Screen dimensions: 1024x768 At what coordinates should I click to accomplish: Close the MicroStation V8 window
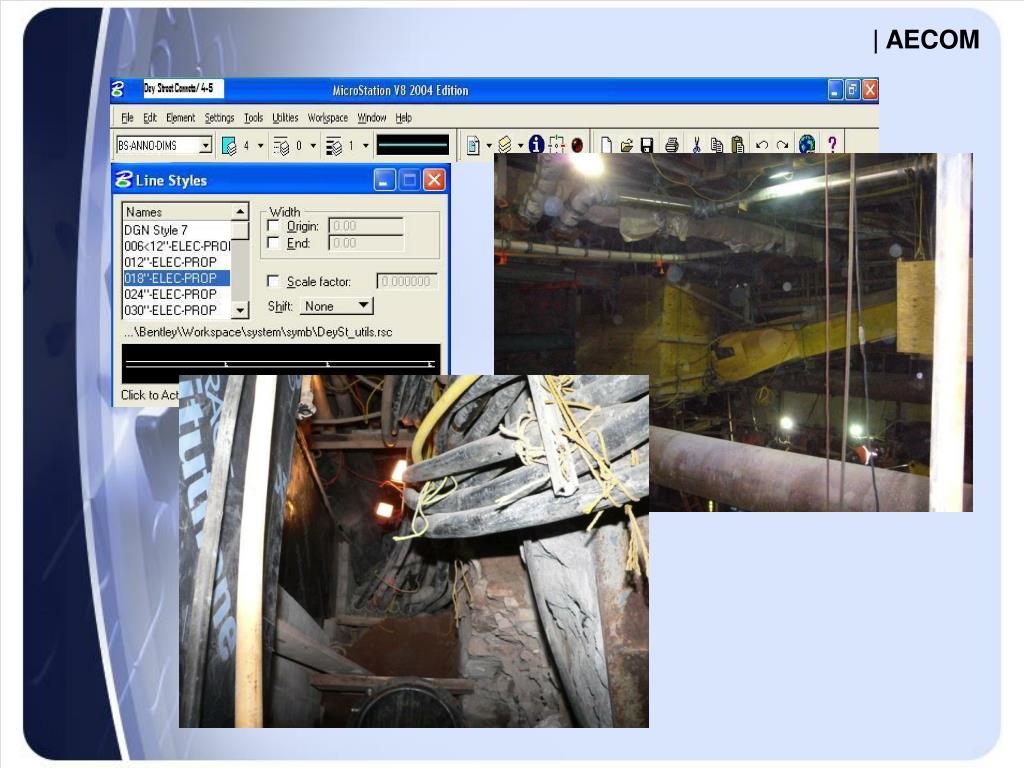click(x=870, y=89)
